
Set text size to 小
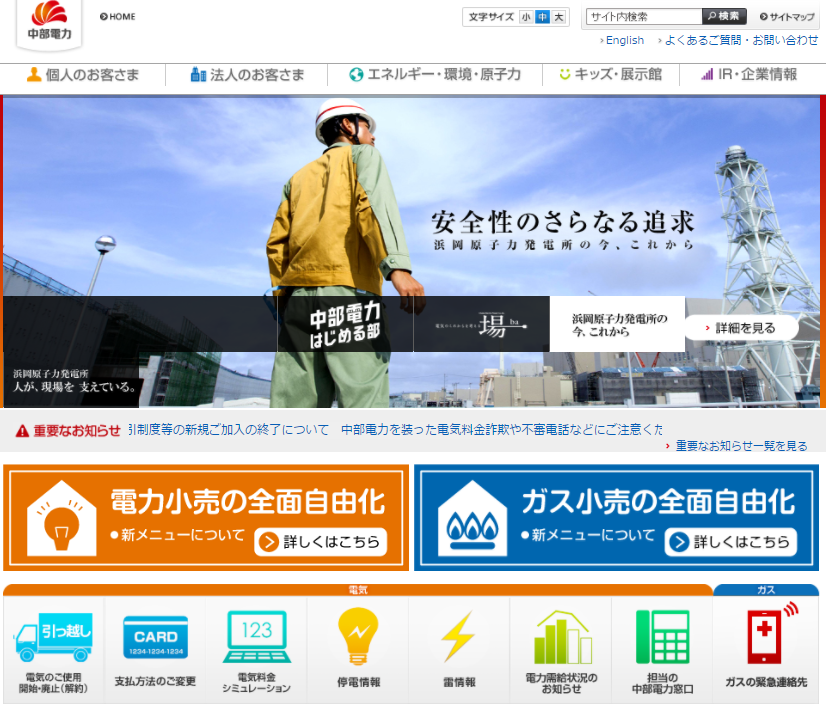(526, 17)
